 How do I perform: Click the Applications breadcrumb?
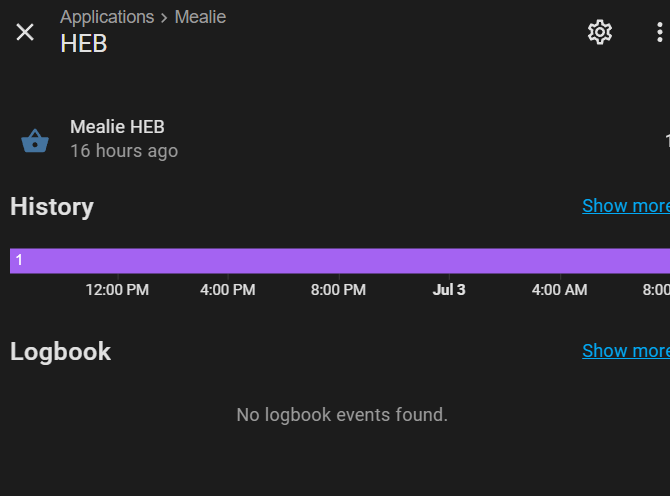tap(107, 17)
